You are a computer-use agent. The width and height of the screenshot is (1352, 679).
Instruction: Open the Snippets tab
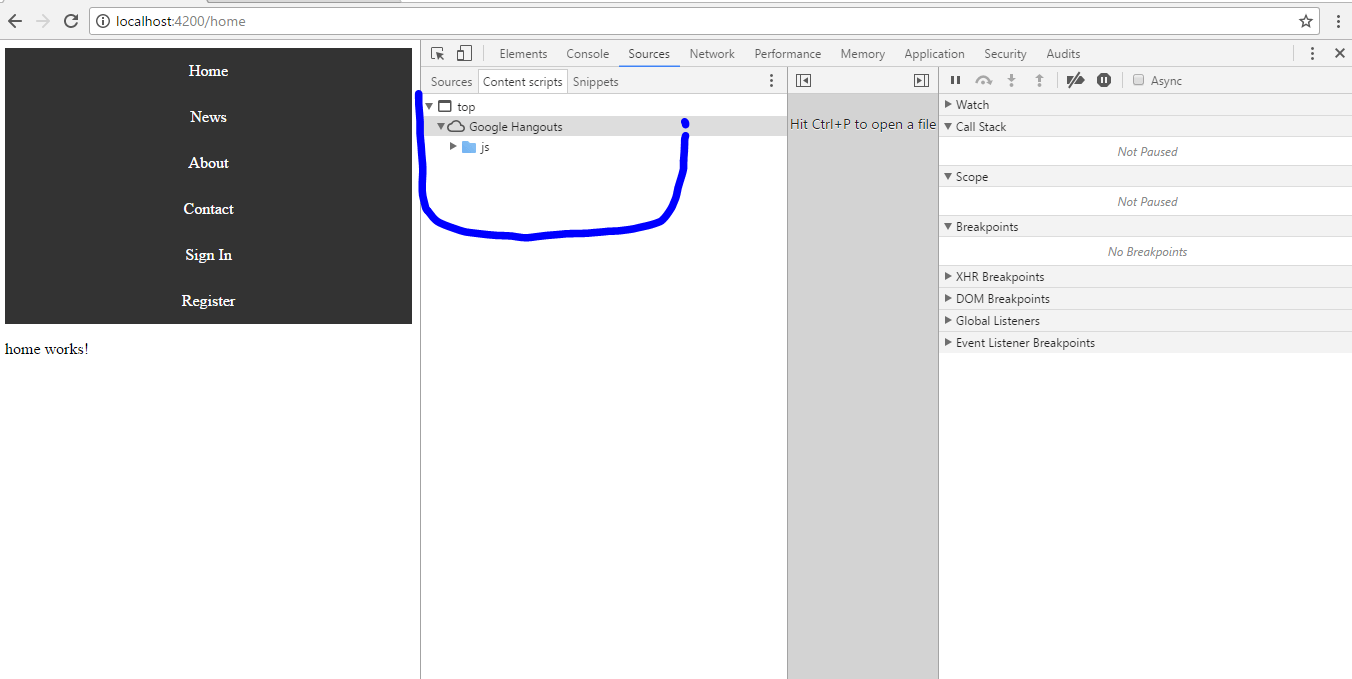595,82
